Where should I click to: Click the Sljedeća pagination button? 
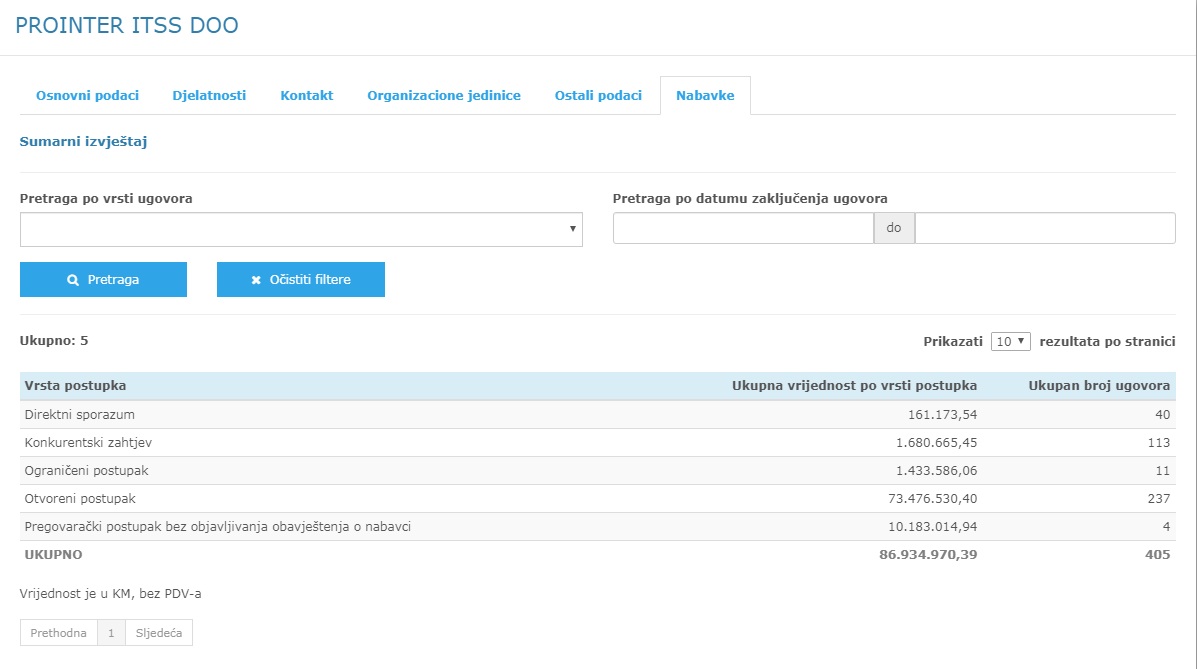tap(159, 632)
